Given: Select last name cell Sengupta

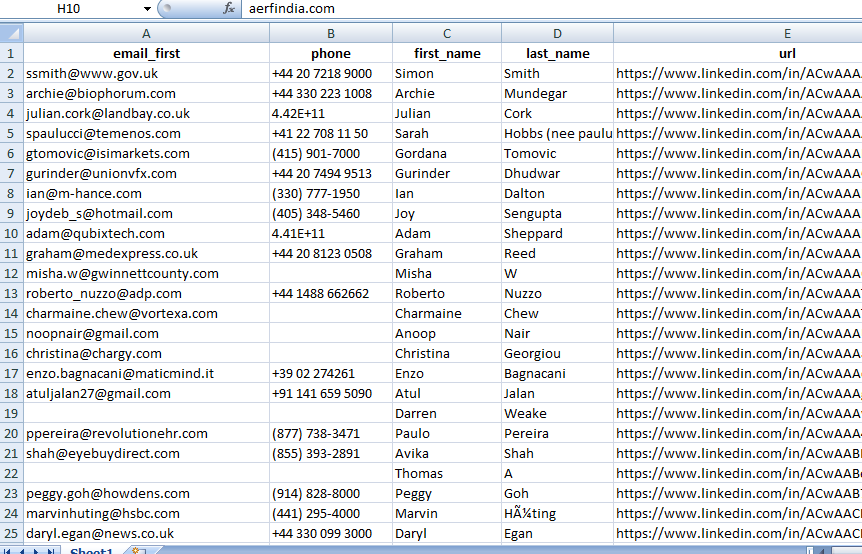Looking at the screenshot, I should coord(557,213).
